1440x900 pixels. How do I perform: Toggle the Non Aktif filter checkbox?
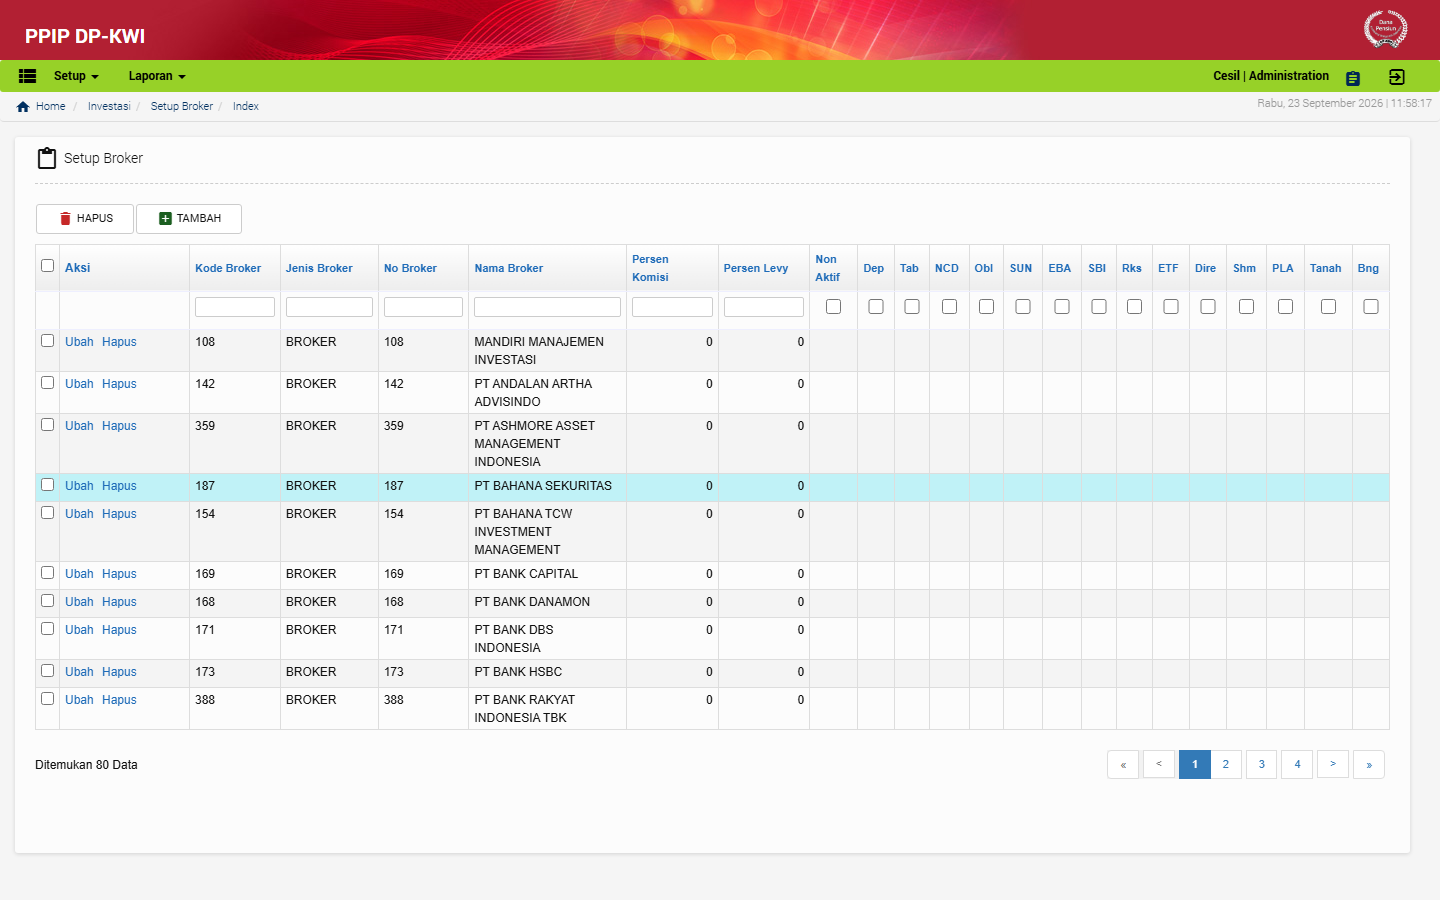tap(833, 307)
